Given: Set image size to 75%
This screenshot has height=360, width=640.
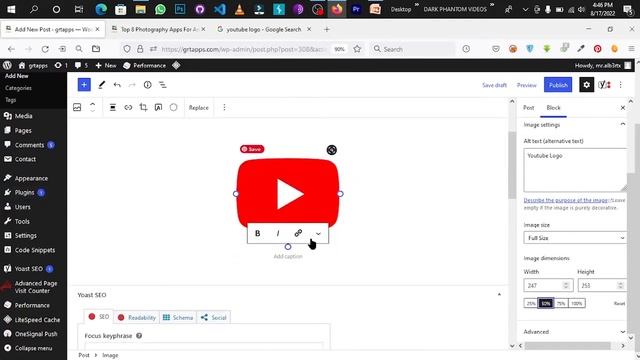Looking at the screenshot, I should pyautogui.click(x=561, y=303).
